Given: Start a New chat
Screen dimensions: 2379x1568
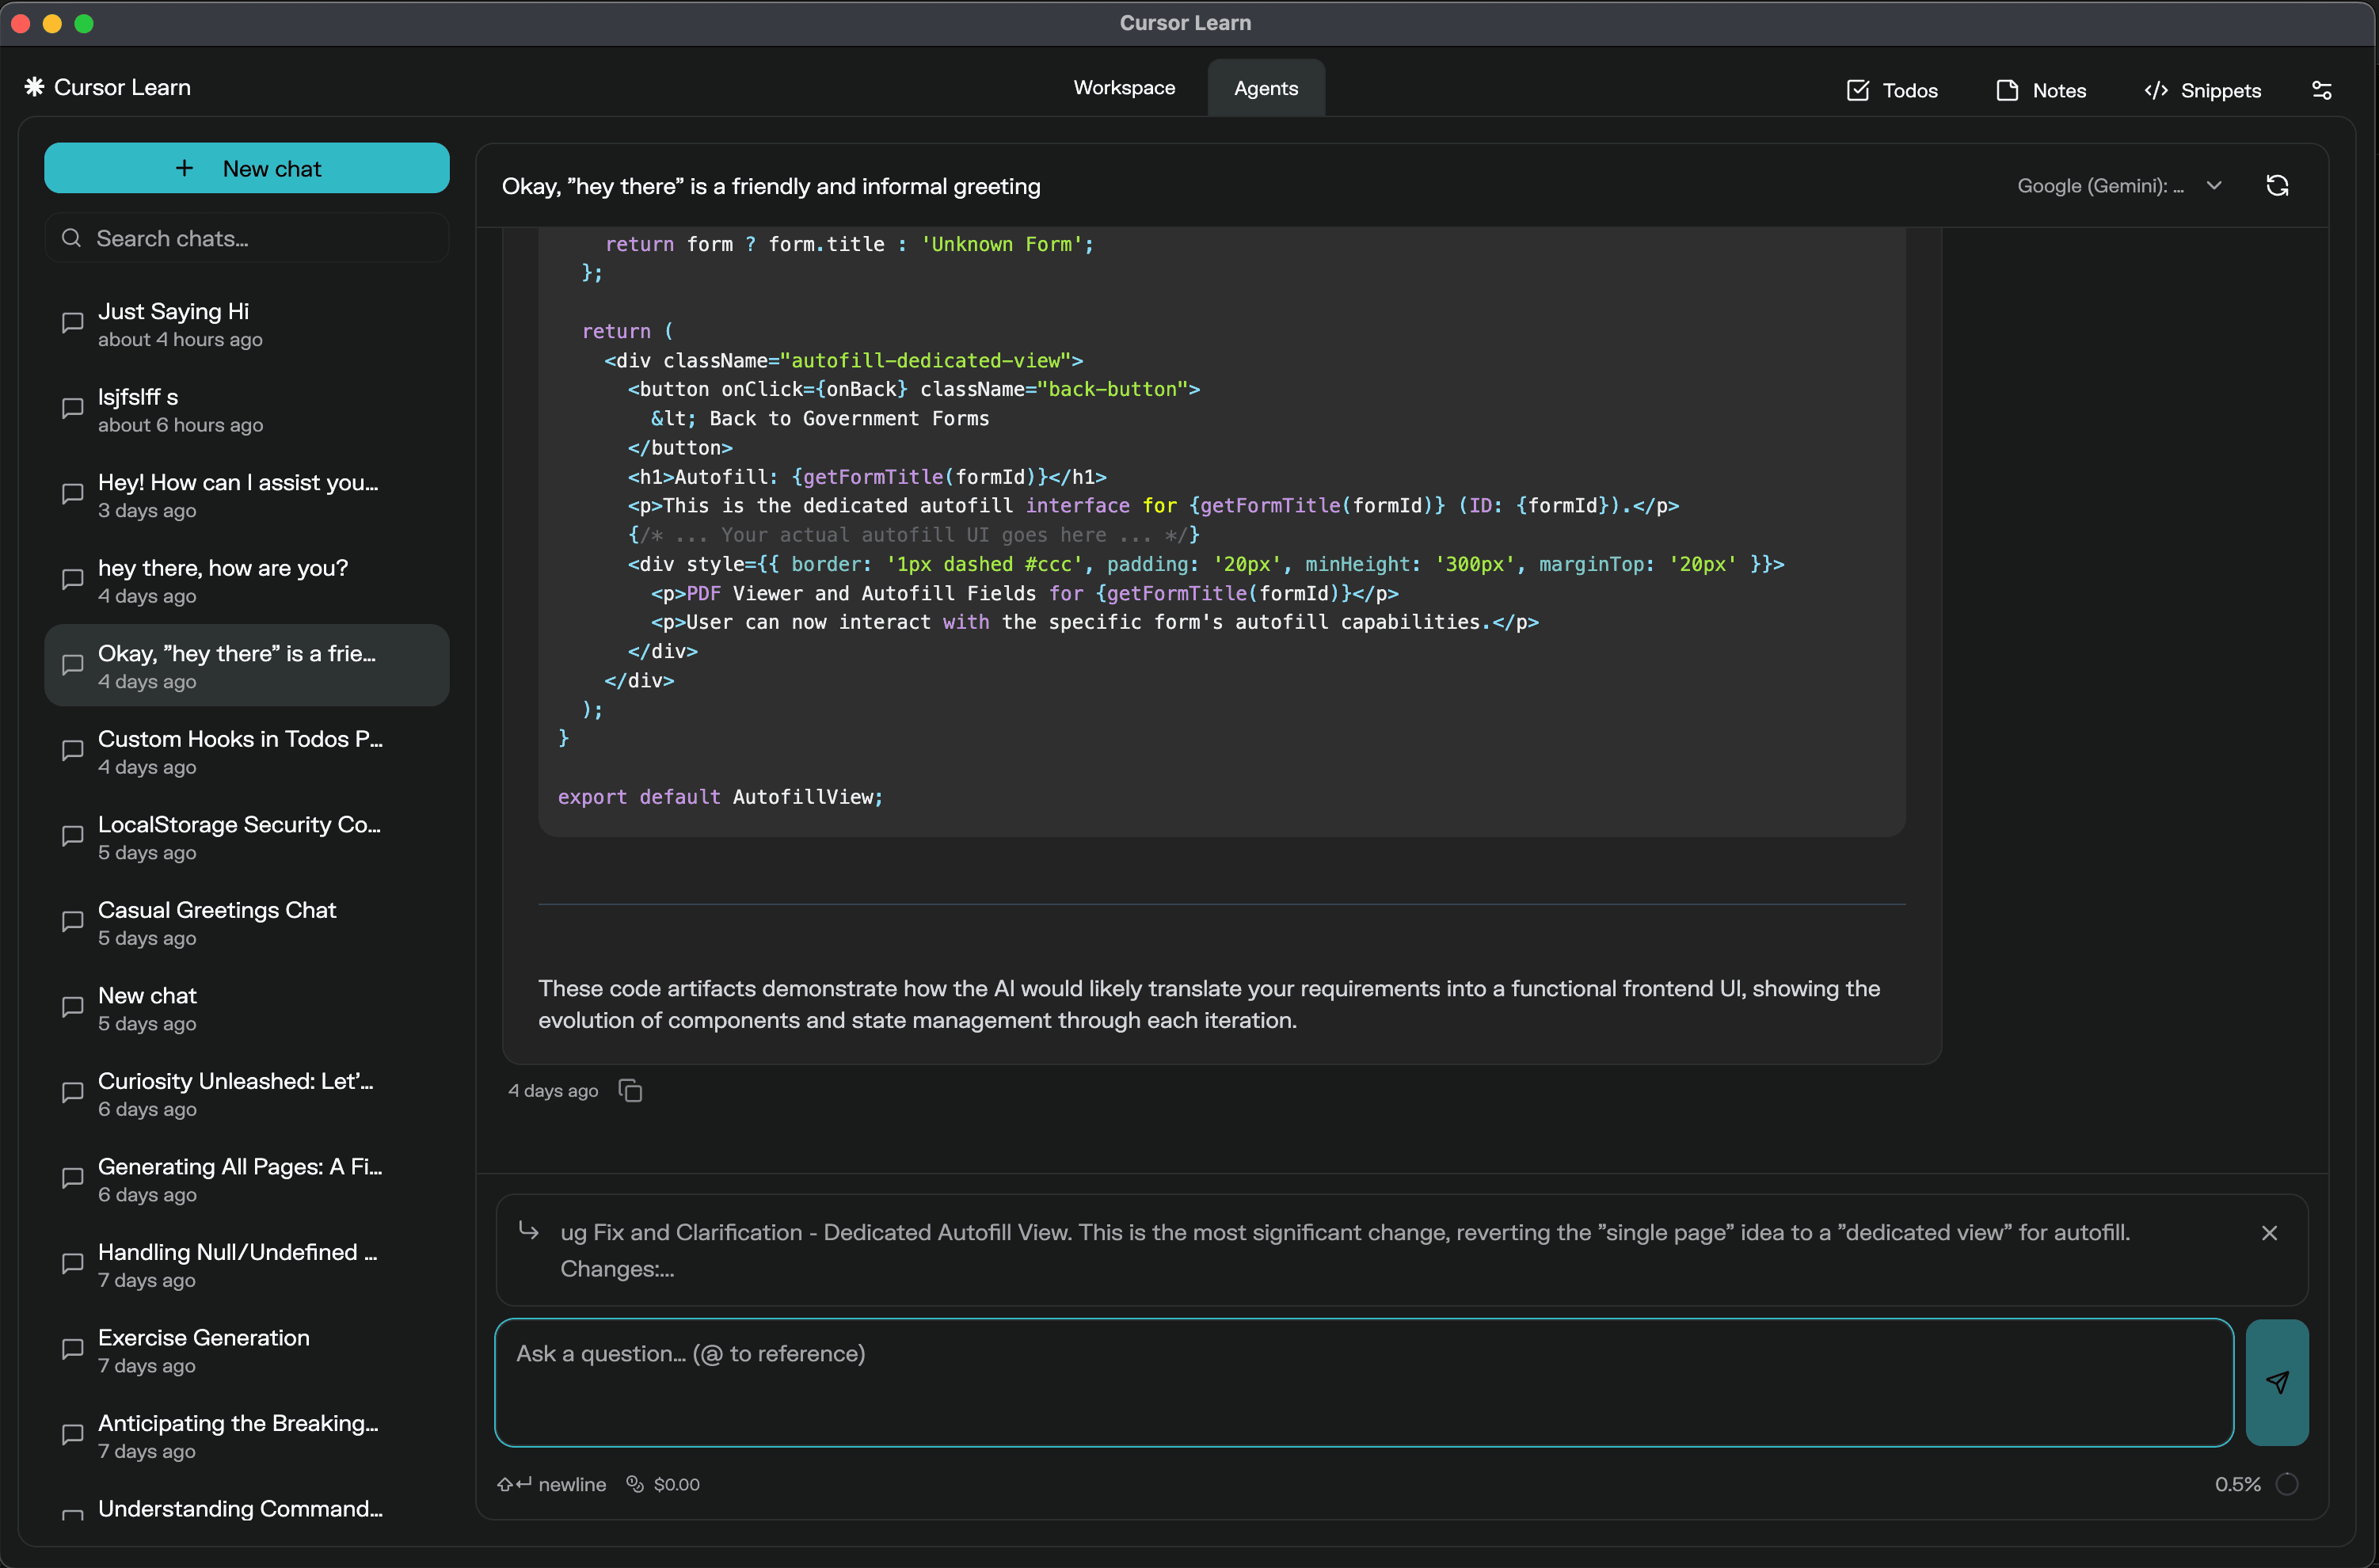Looking at the screenshot, I should pyautogui.click(x=246, y=168).
